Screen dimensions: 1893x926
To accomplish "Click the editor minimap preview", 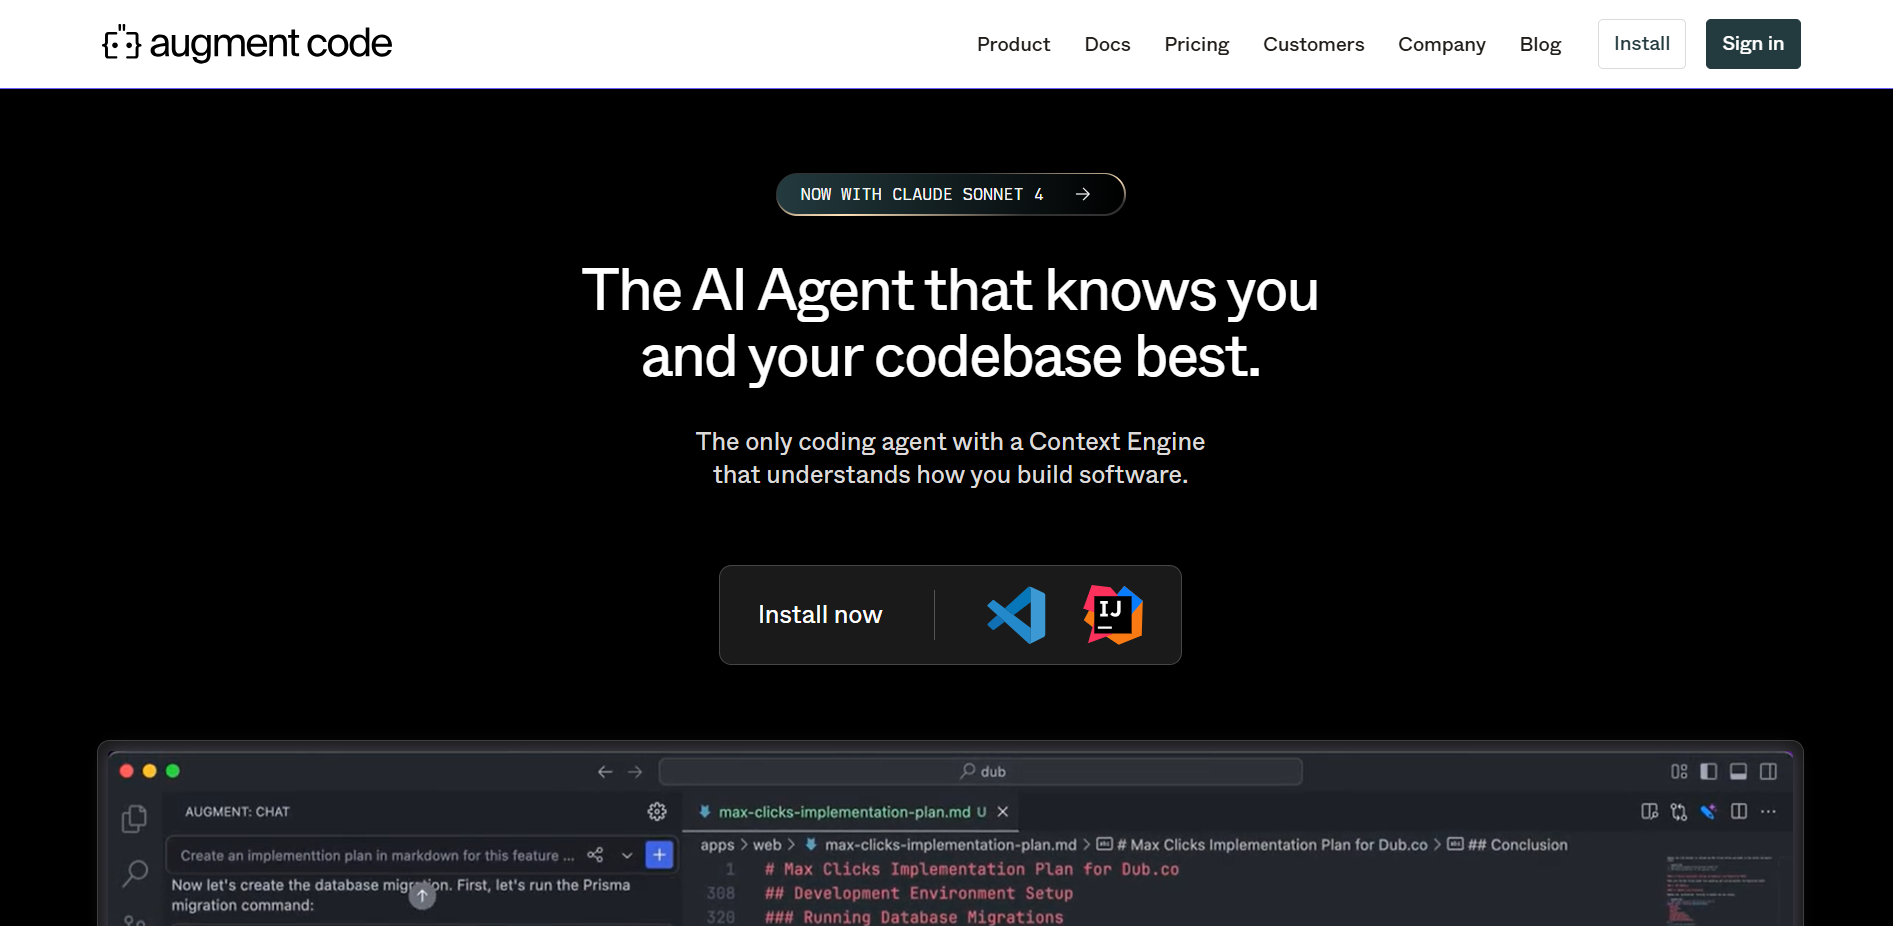I will 1718,889.
